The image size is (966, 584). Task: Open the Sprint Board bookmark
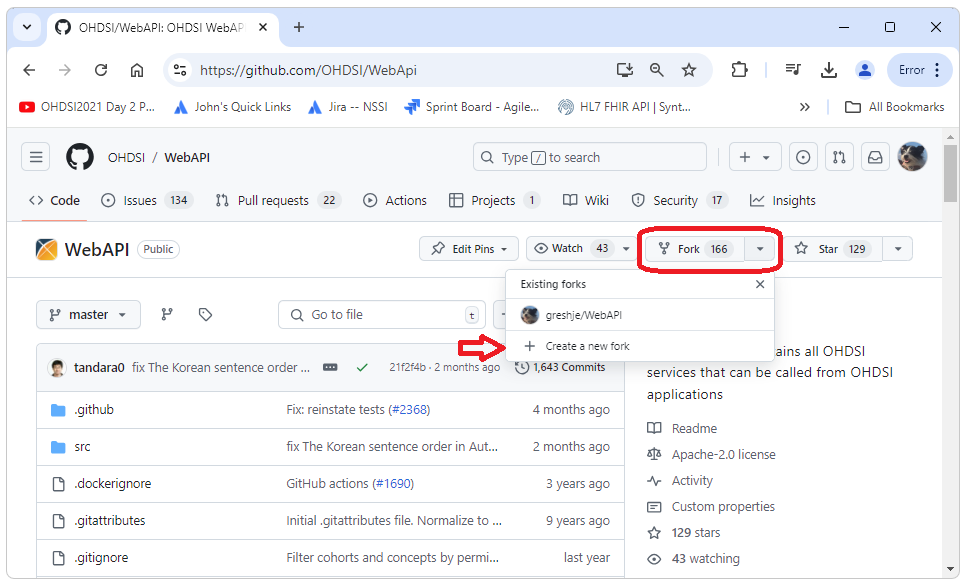pyautogui.click(x=472, y=107)
